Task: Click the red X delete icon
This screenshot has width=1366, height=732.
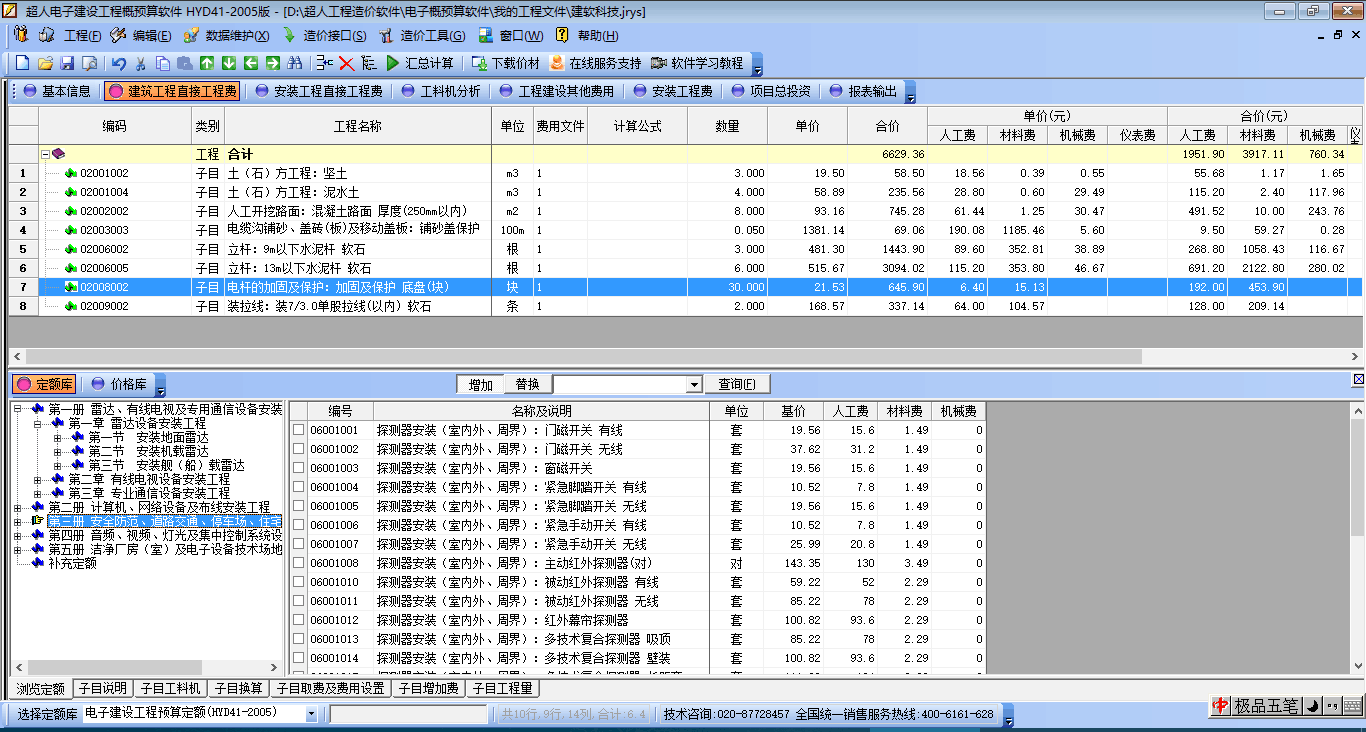Action: (347, 63)
